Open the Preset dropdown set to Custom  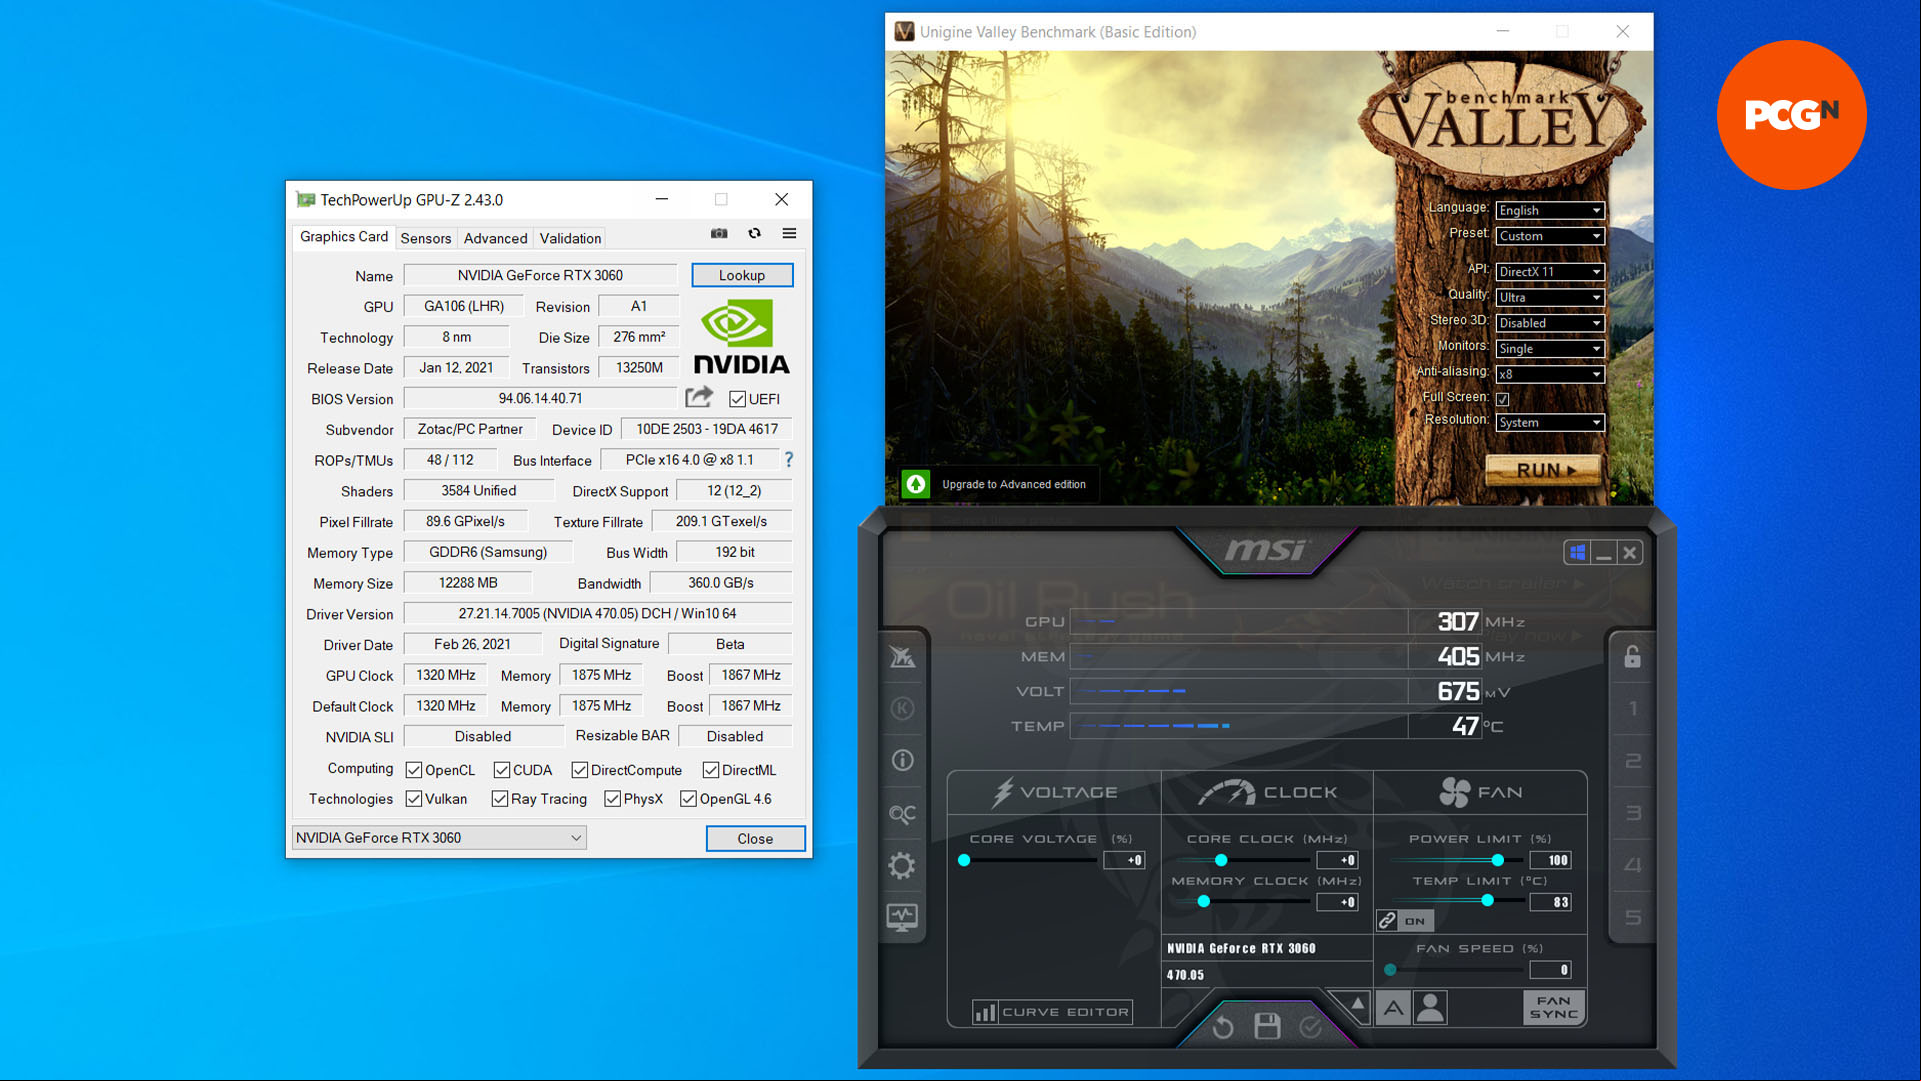point(1550,236)
